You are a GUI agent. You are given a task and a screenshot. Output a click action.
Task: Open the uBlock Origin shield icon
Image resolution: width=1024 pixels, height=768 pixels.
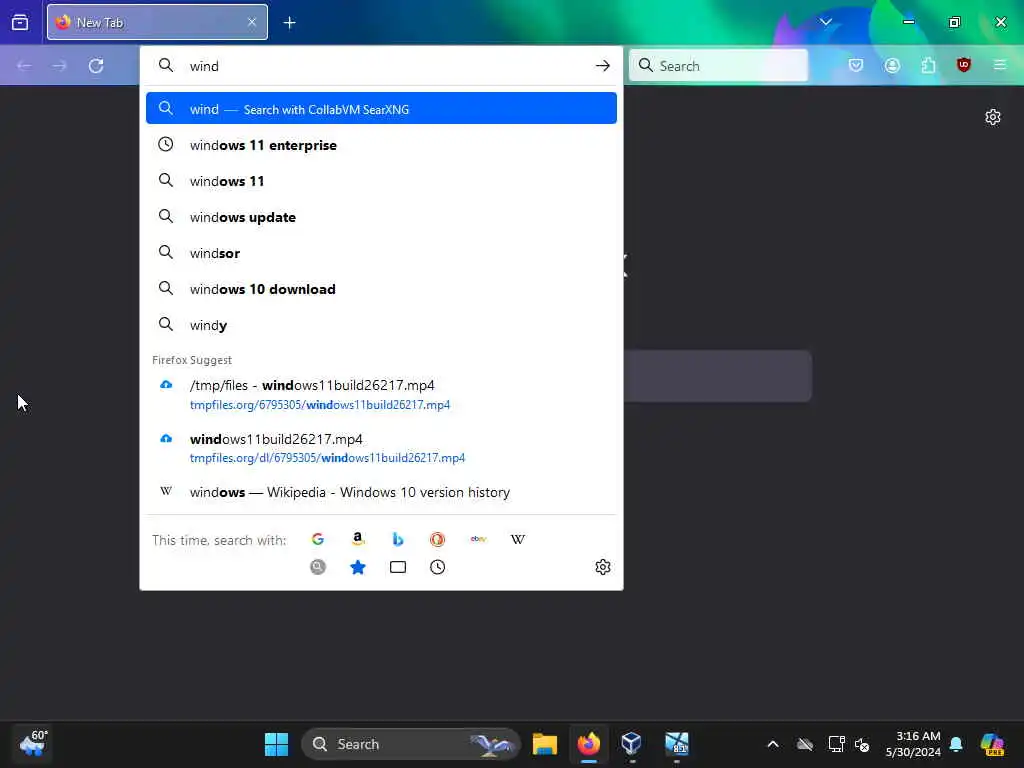(x=963, y=65)
